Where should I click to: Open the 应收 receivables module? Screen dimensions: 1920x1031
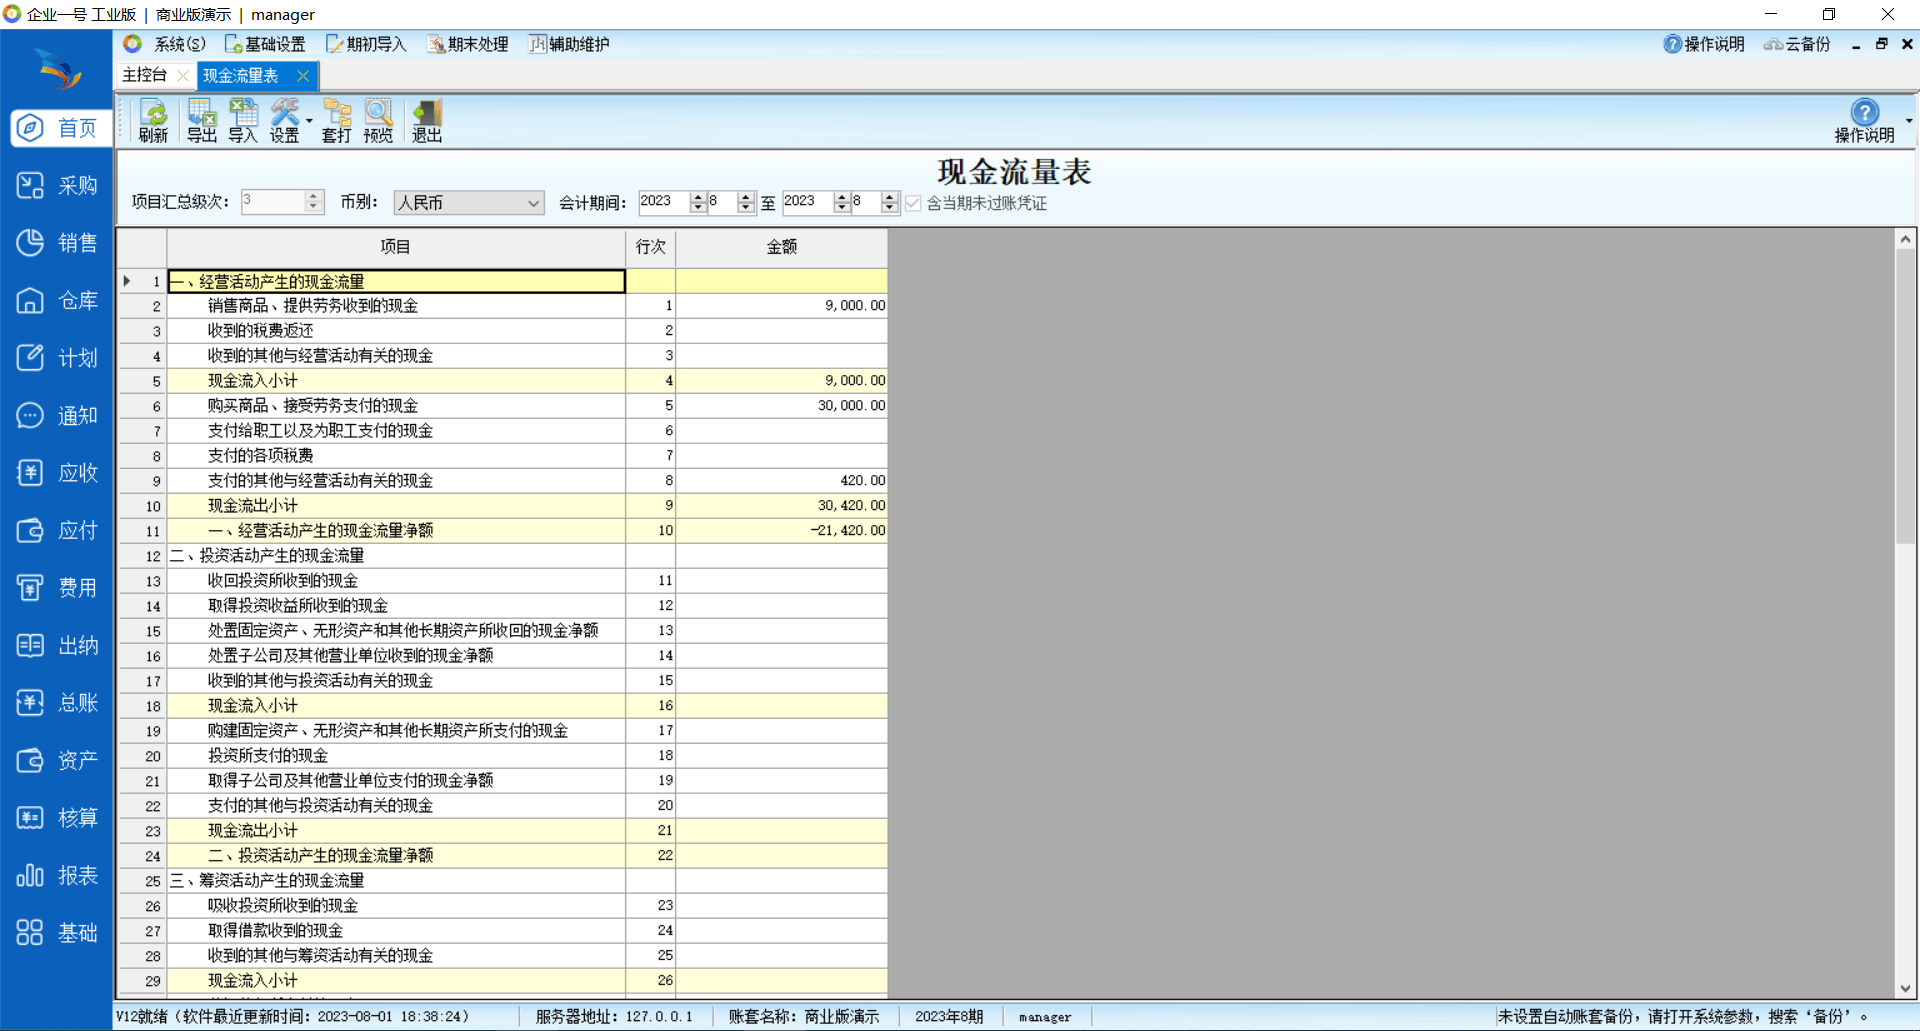coord(58,473)
